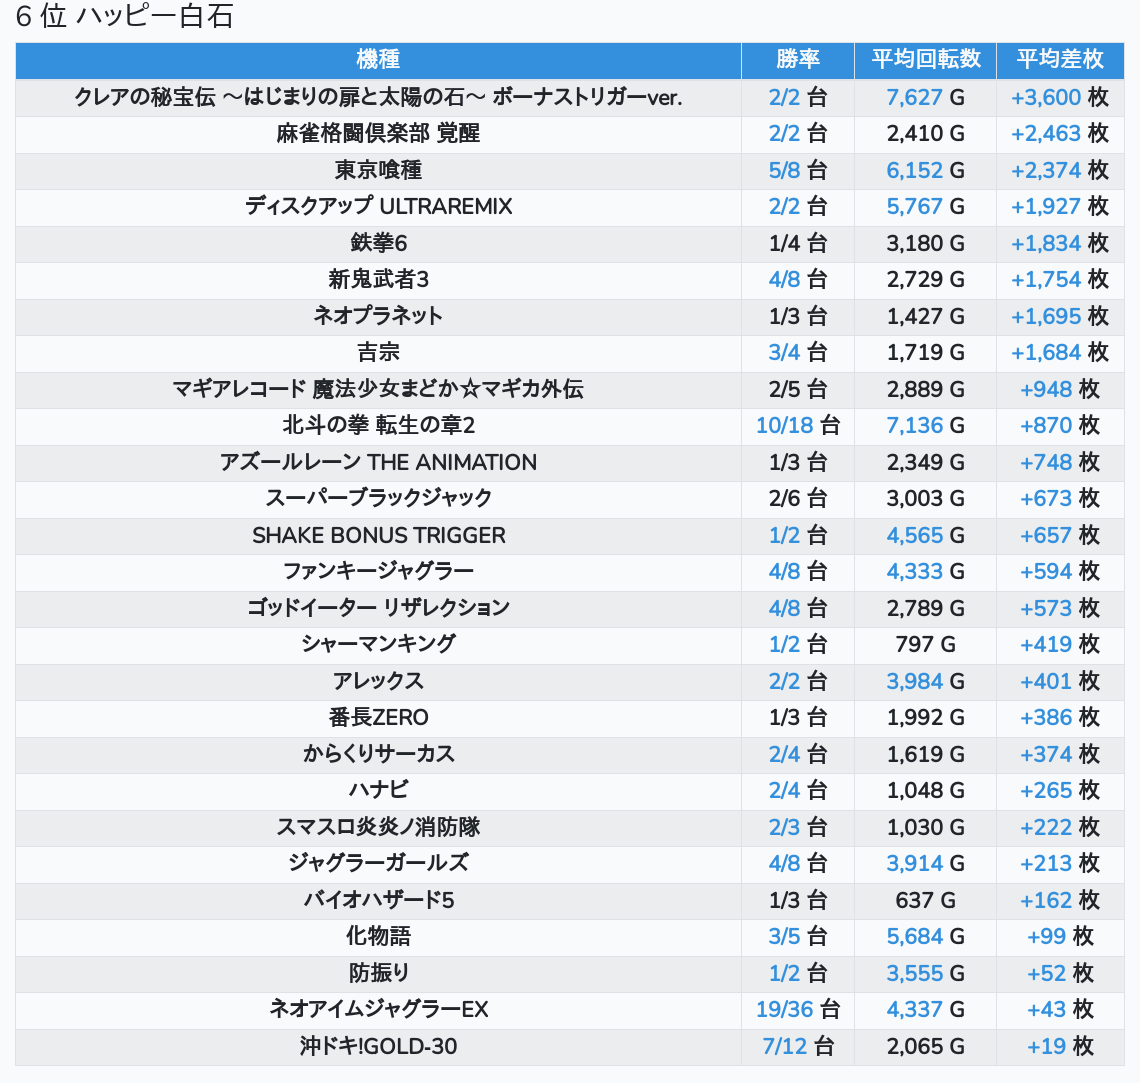Sort by 勝率 column header
This screenshot has height=1083, width=1140.
pyautogui.click(x=797, y=60)
